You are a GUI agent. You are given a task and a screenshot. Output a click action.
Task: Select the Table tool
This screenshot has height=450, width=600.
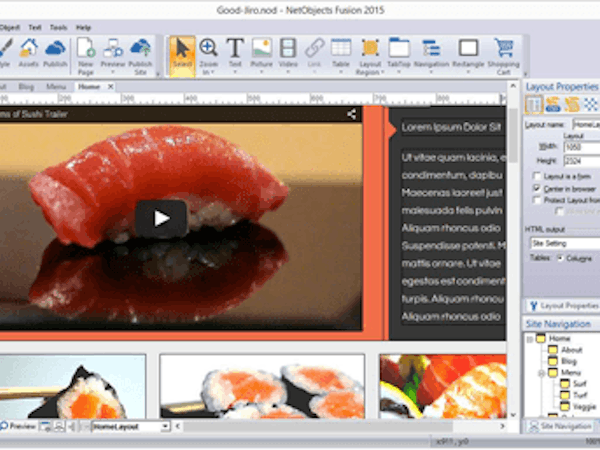coord(341,54)
